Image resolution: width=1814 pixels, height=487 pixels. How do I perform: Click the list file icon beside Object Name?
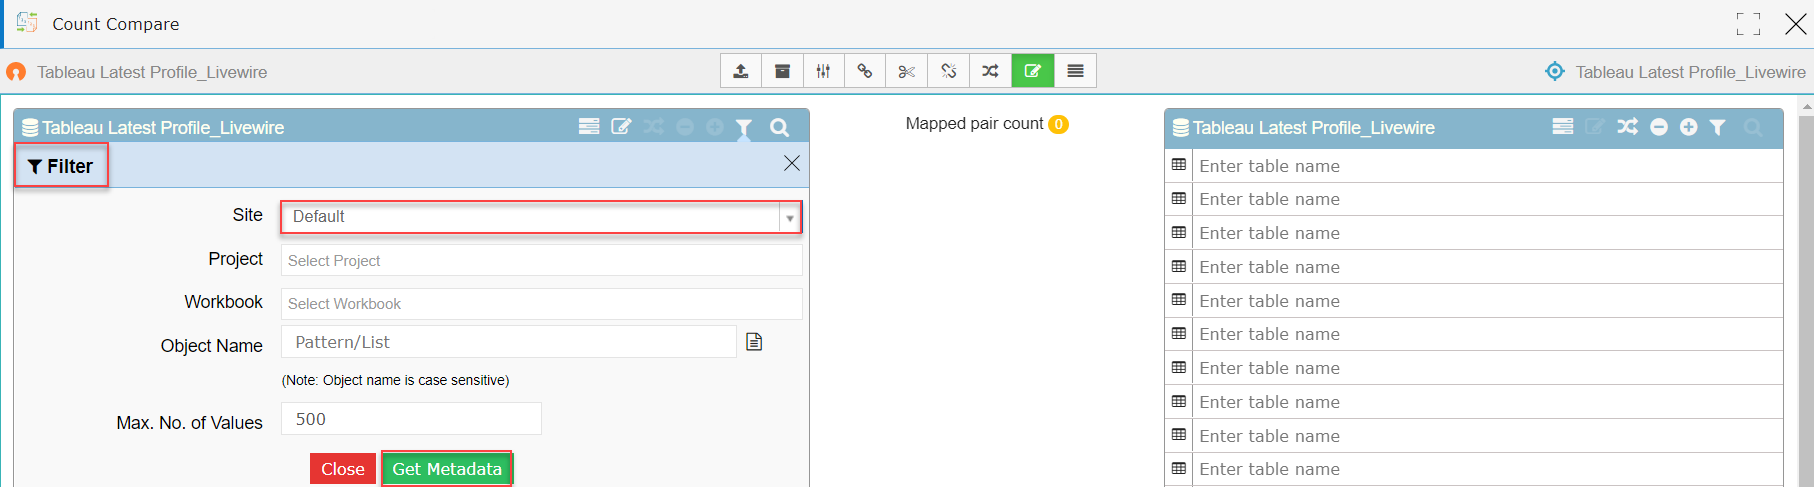tap(755, 342)
